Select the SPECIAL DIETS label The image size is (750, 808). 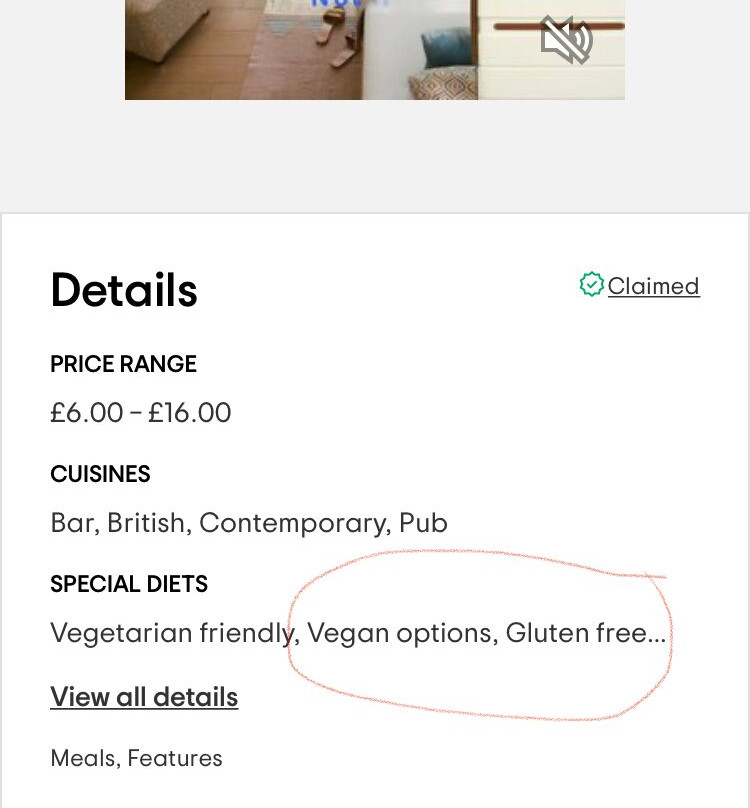tap(129, 584)
